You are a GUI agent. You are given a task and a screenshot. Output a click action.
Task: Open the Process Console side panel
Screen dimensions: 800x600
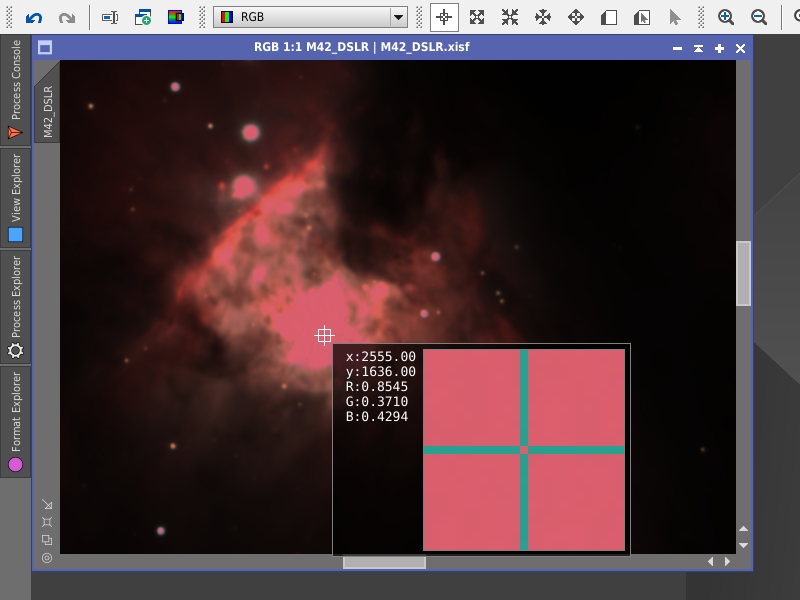tap(15, 89)
